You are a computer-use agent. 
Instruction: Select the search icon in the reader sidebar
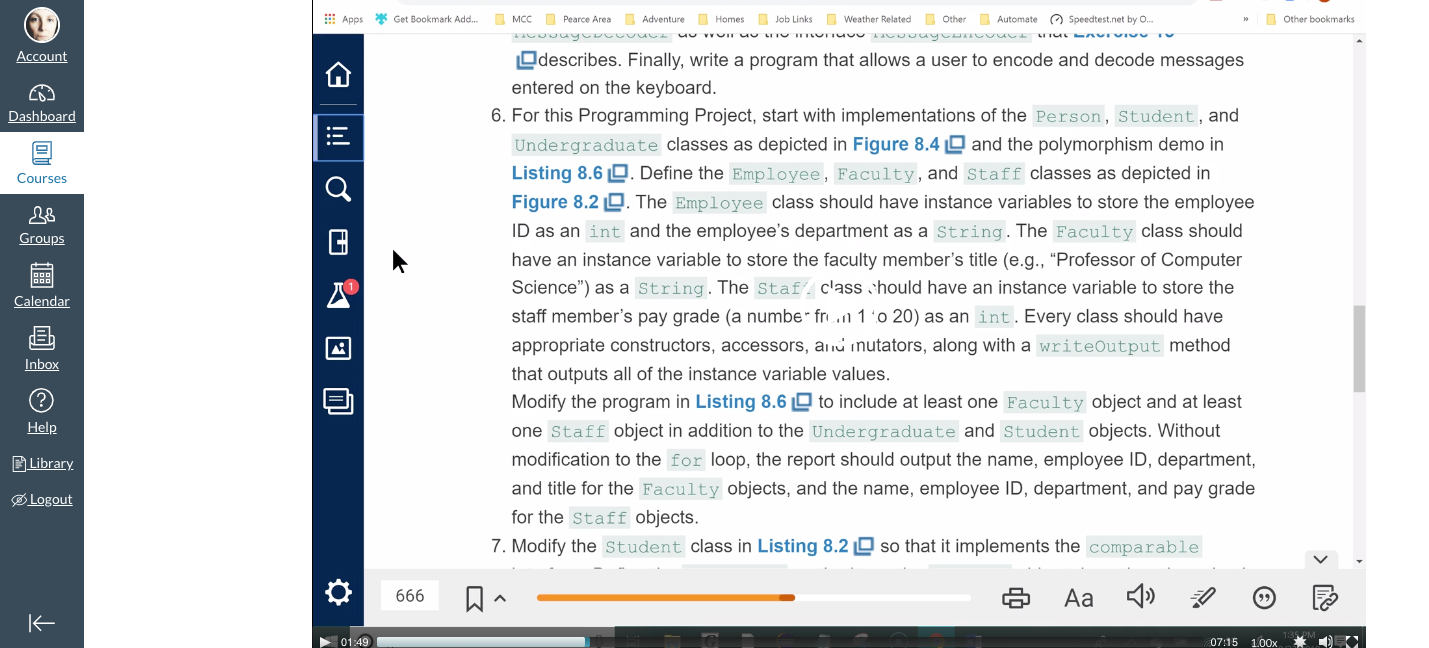(x=338, y=187)
